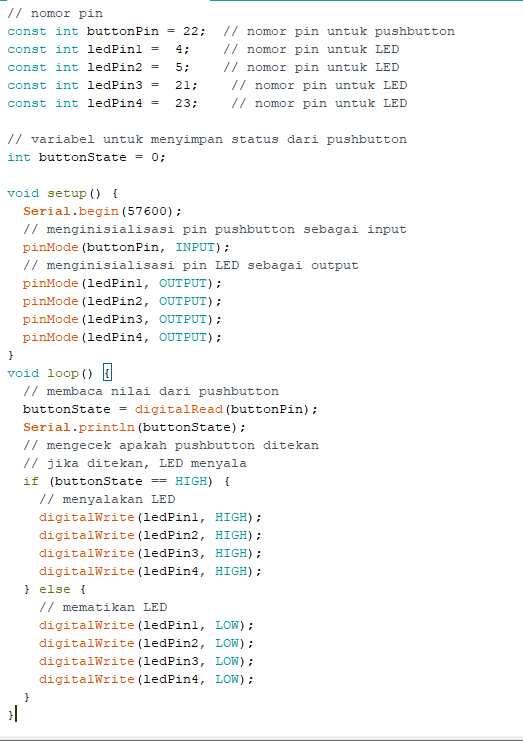Image resolution: width=523 pixels, height=741 pixels.
Task: Click the pinMode(ledPin4, OUTPUT) statement
Action: (x=122, y=337)
